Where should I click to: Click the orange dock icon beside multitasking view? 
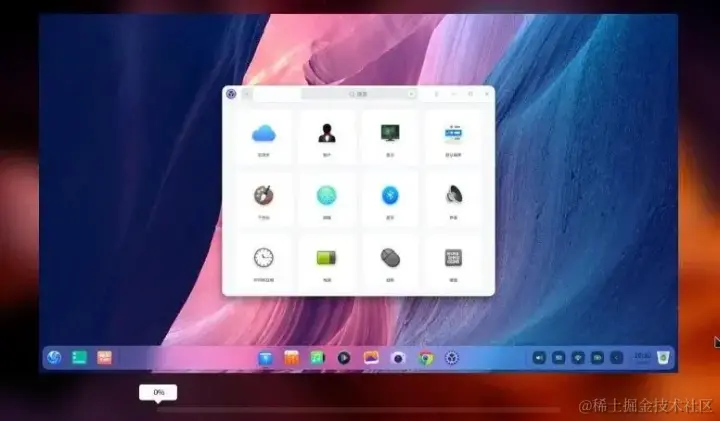pyautogui.click(x=105, y=357)
